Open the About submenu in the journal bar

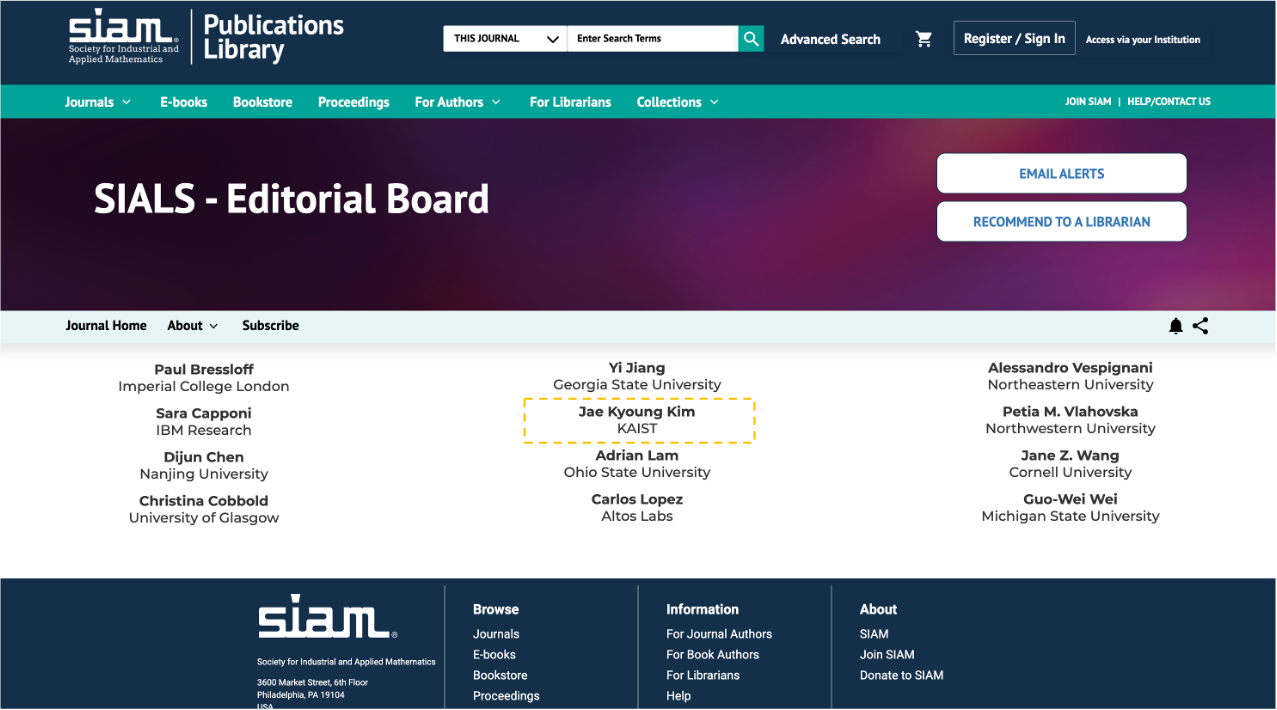pos(193,326)
